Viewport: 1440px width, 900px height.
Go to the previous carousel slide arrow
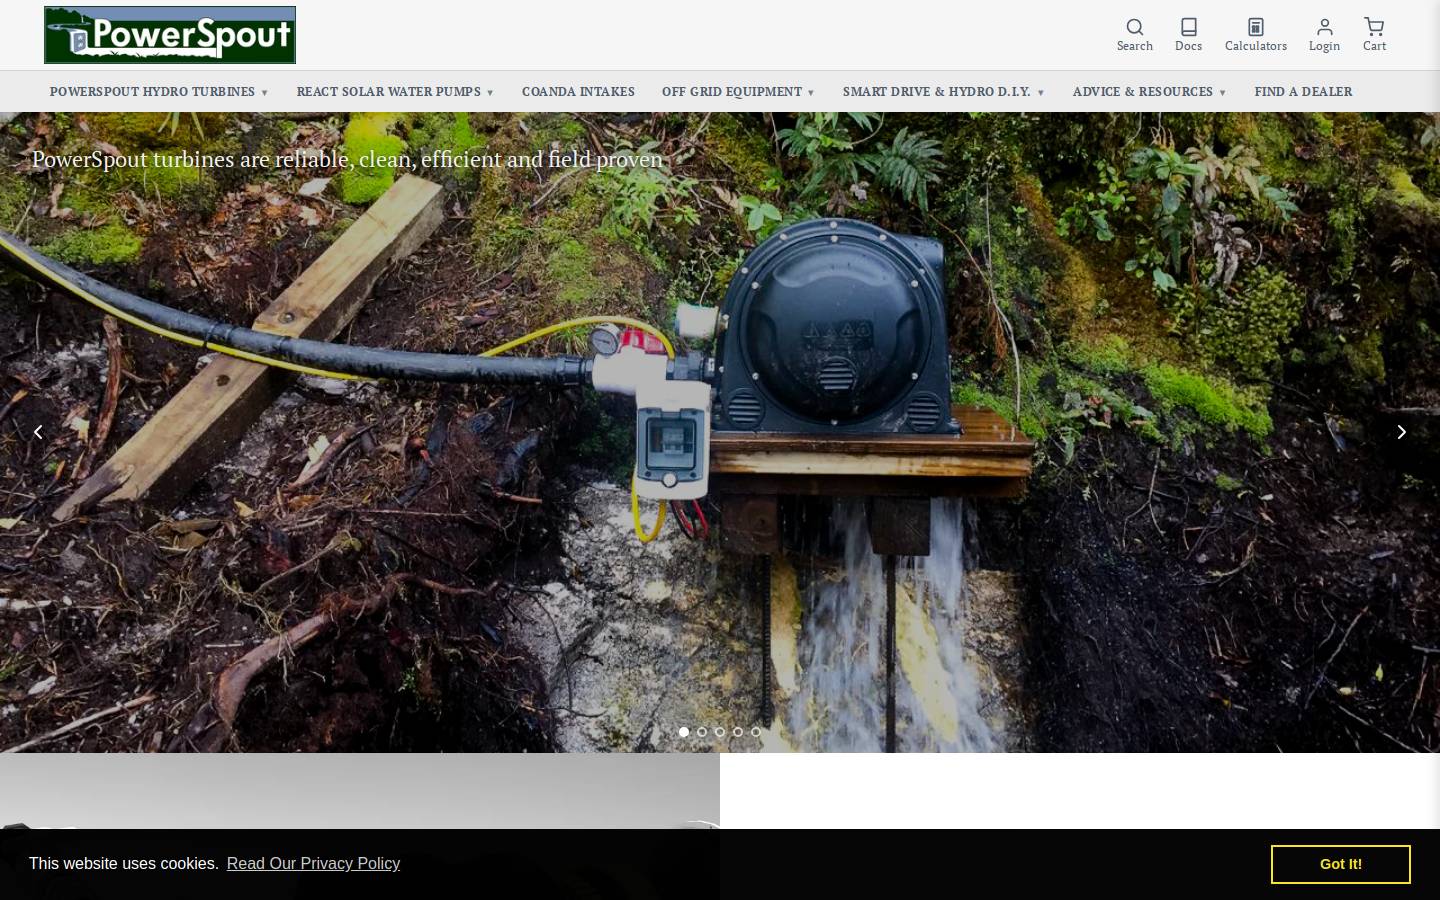point(38,432)
